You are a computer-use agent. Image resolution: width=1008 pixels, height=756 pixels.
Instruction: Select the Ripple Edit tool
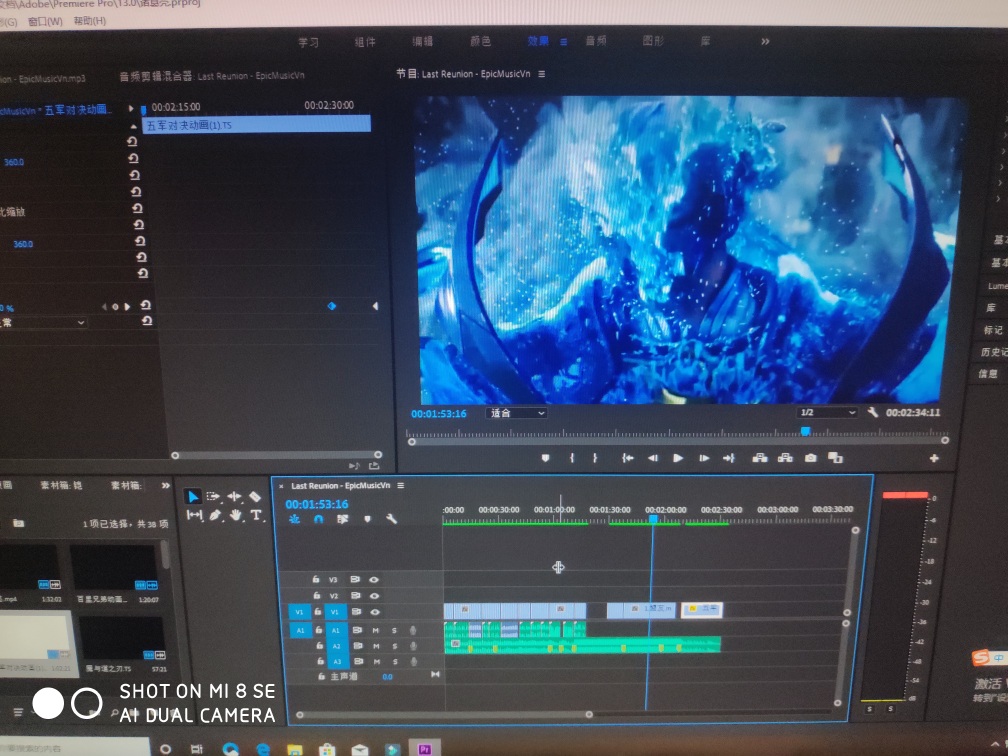(234, 496)
